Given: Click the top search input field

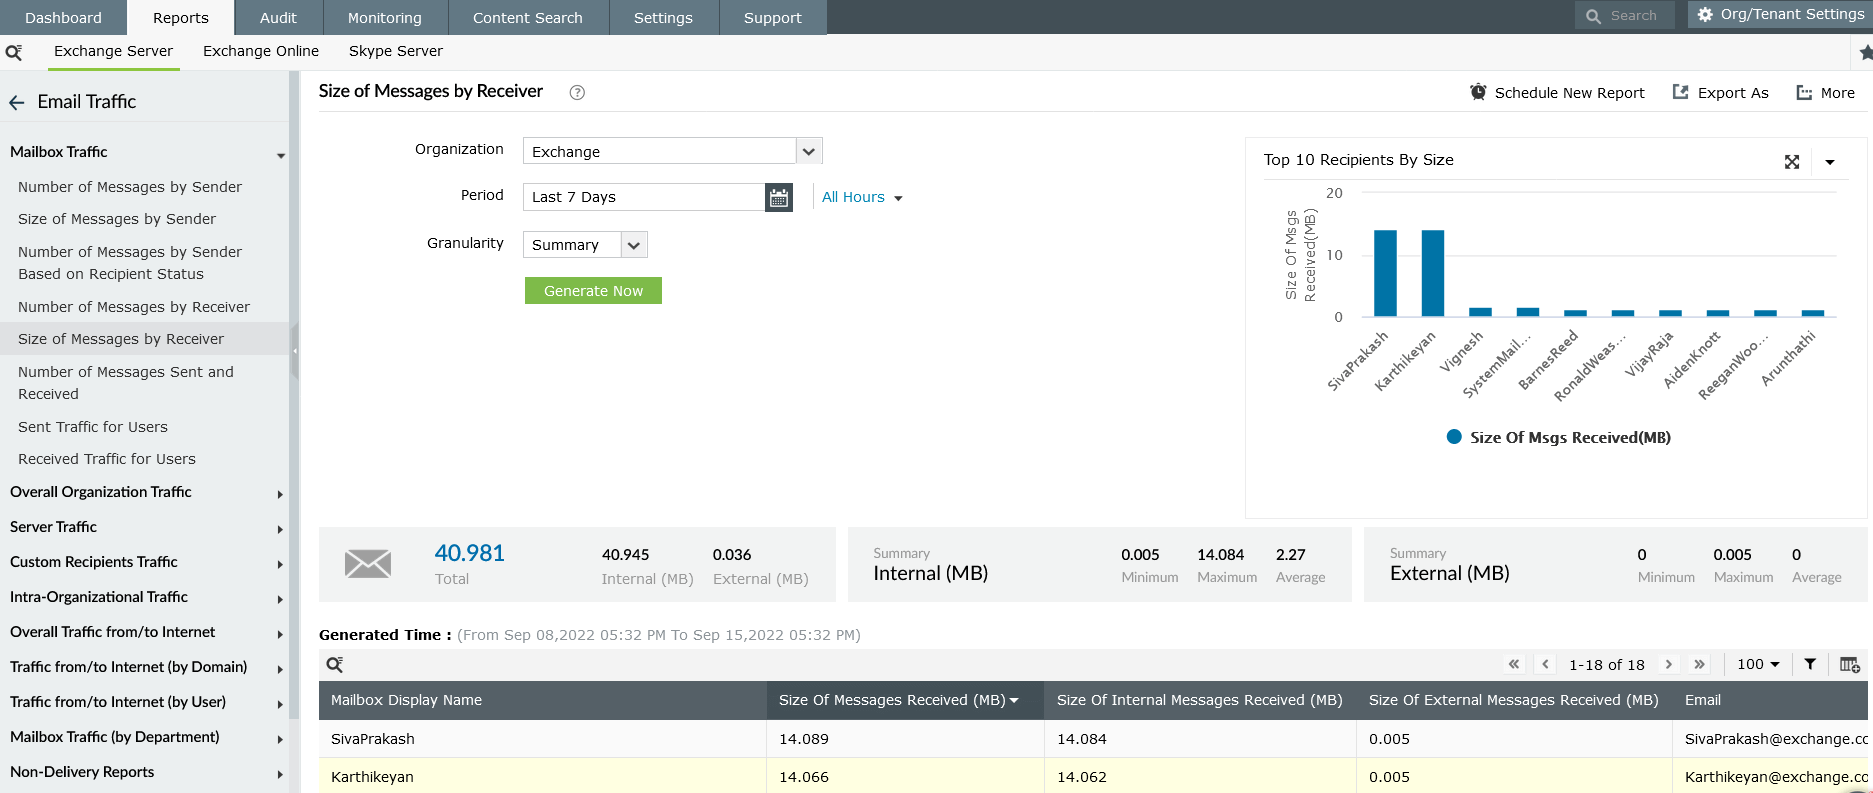Looking at the screenshot, I should tap(1625, 16).
